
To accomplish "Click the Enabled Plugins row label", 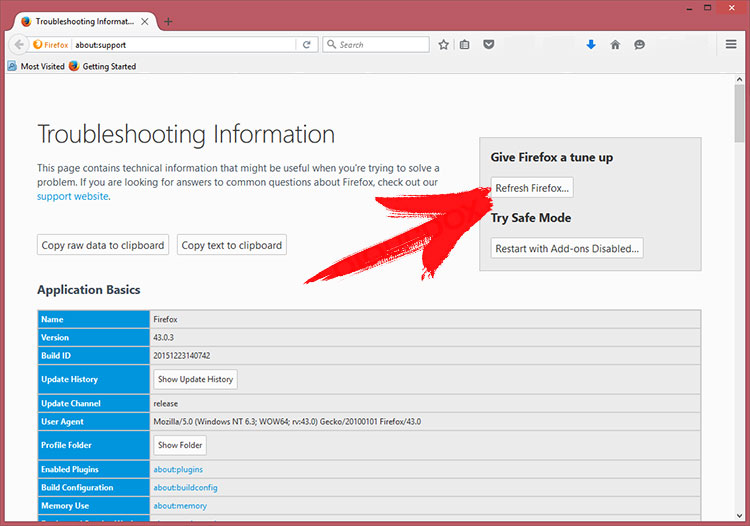I will point(70,470).
